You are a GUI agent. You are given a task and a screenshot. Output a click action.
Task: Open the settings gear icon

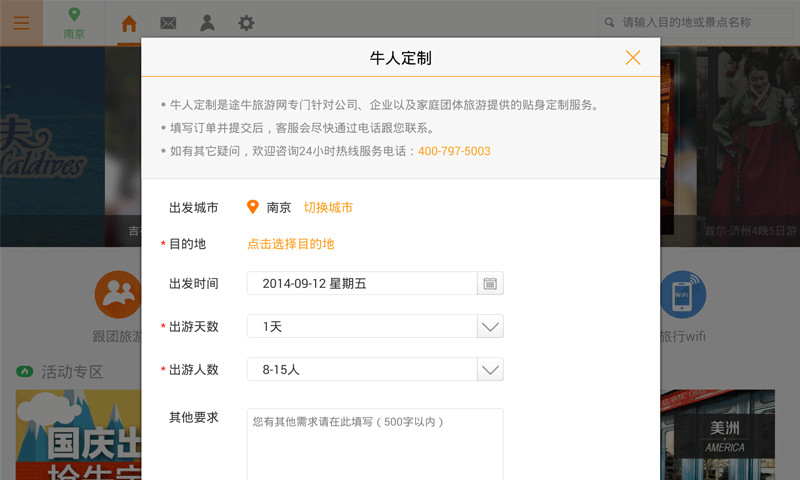click(246, 23)
